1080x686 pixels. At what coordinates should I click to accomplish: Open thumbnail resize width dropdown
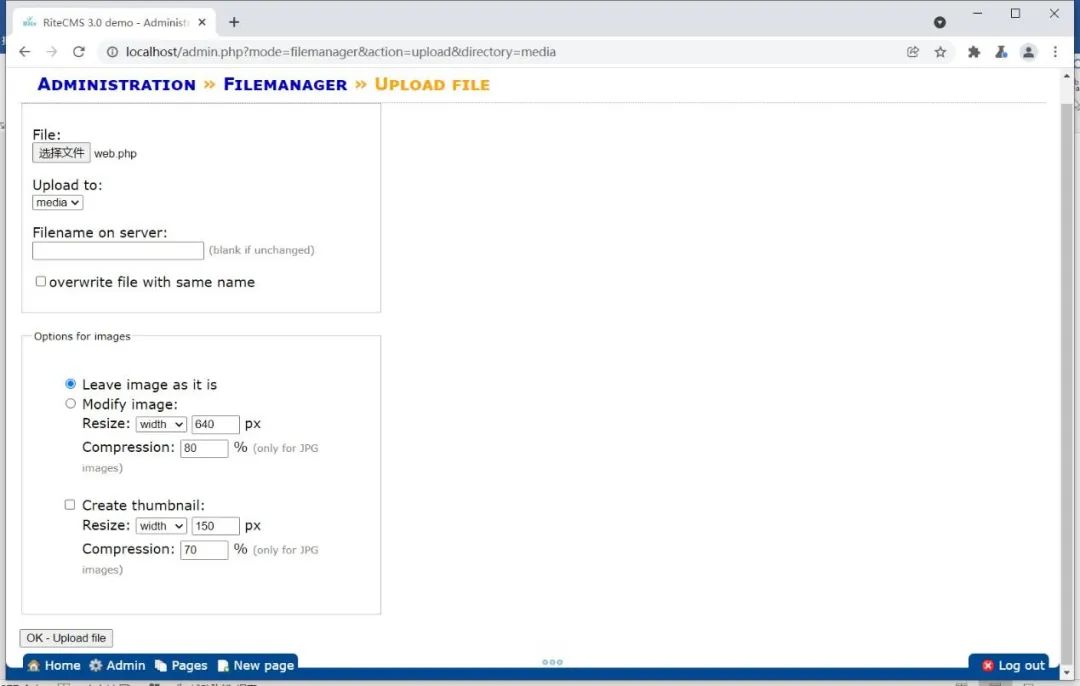click(x=160, y=526)
